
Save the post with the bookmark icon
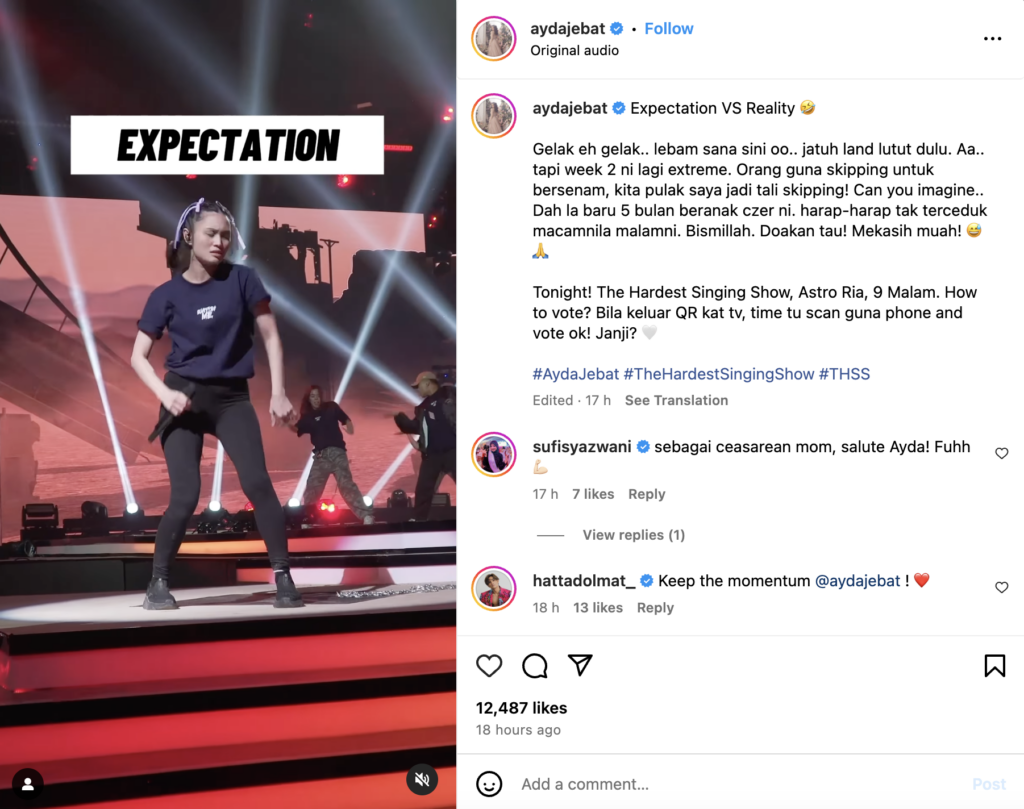pyautogui.click(x=995, y=665)
